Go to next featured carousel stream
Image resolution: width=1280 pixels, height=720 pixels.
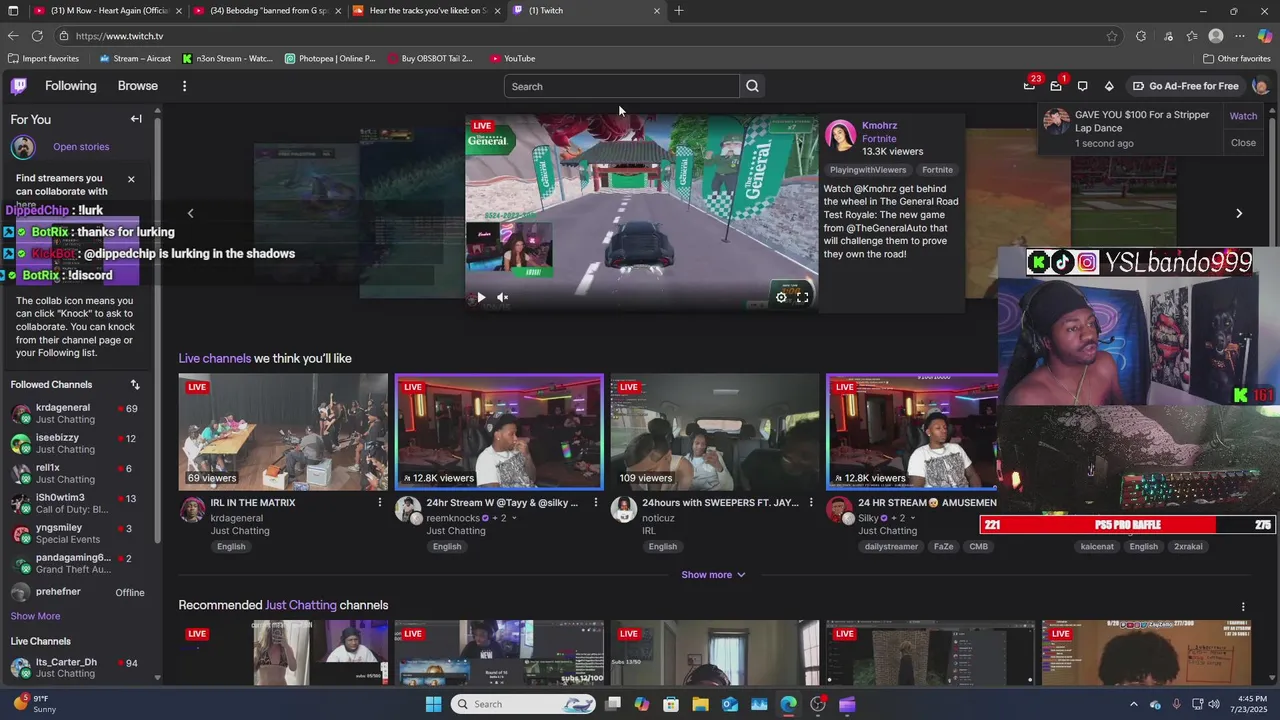point(1239,213)
